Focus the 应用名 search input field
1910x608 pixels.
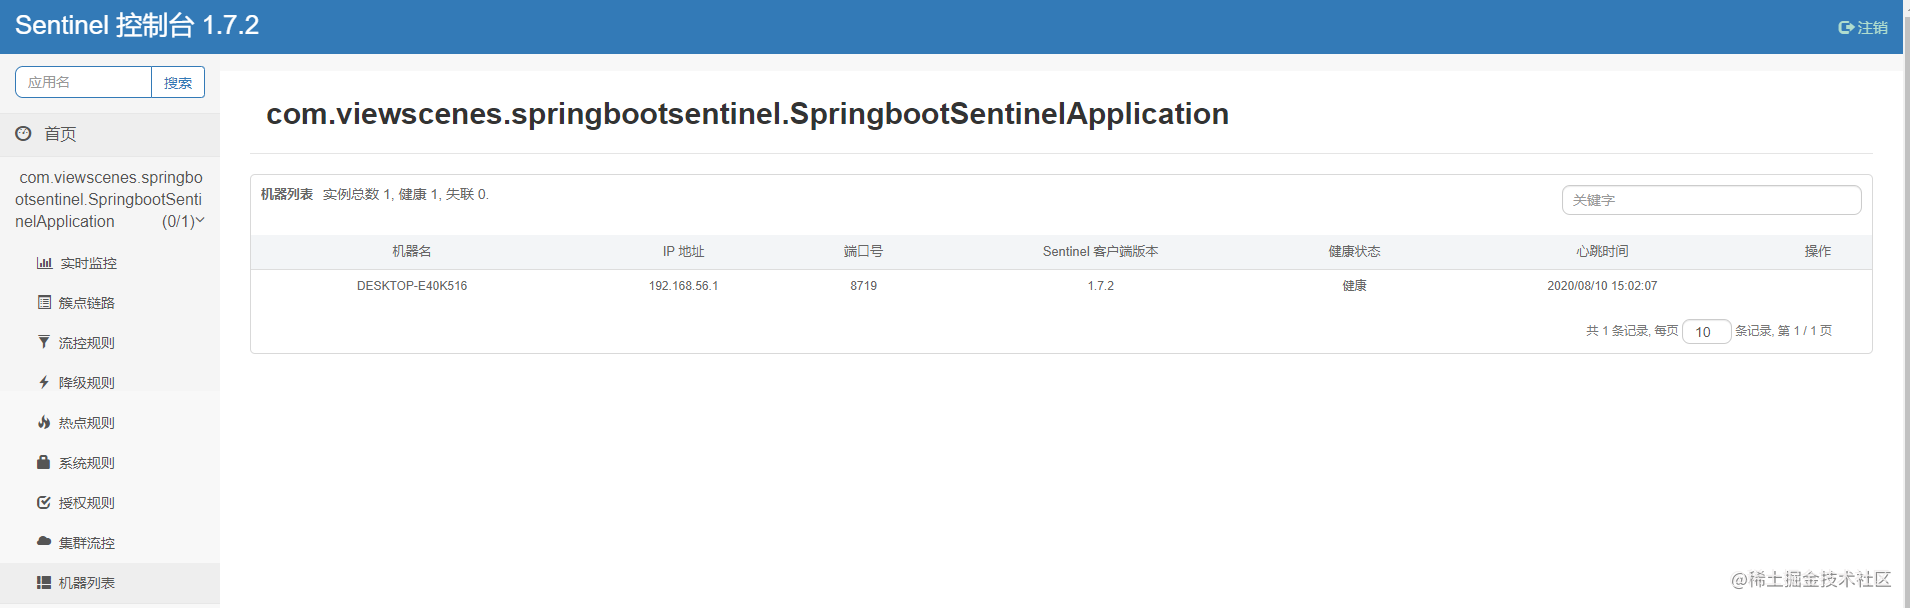tap(83, 82)
